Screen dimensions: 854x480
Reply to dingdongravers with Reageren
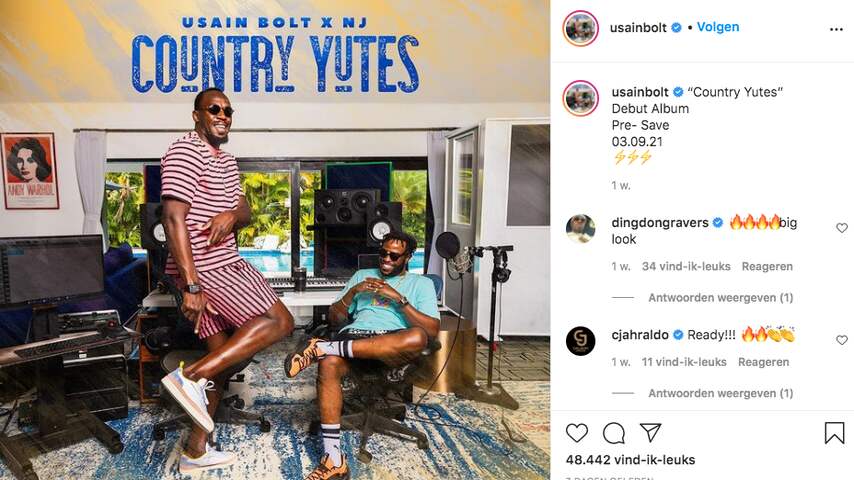[x=767, y=266]
